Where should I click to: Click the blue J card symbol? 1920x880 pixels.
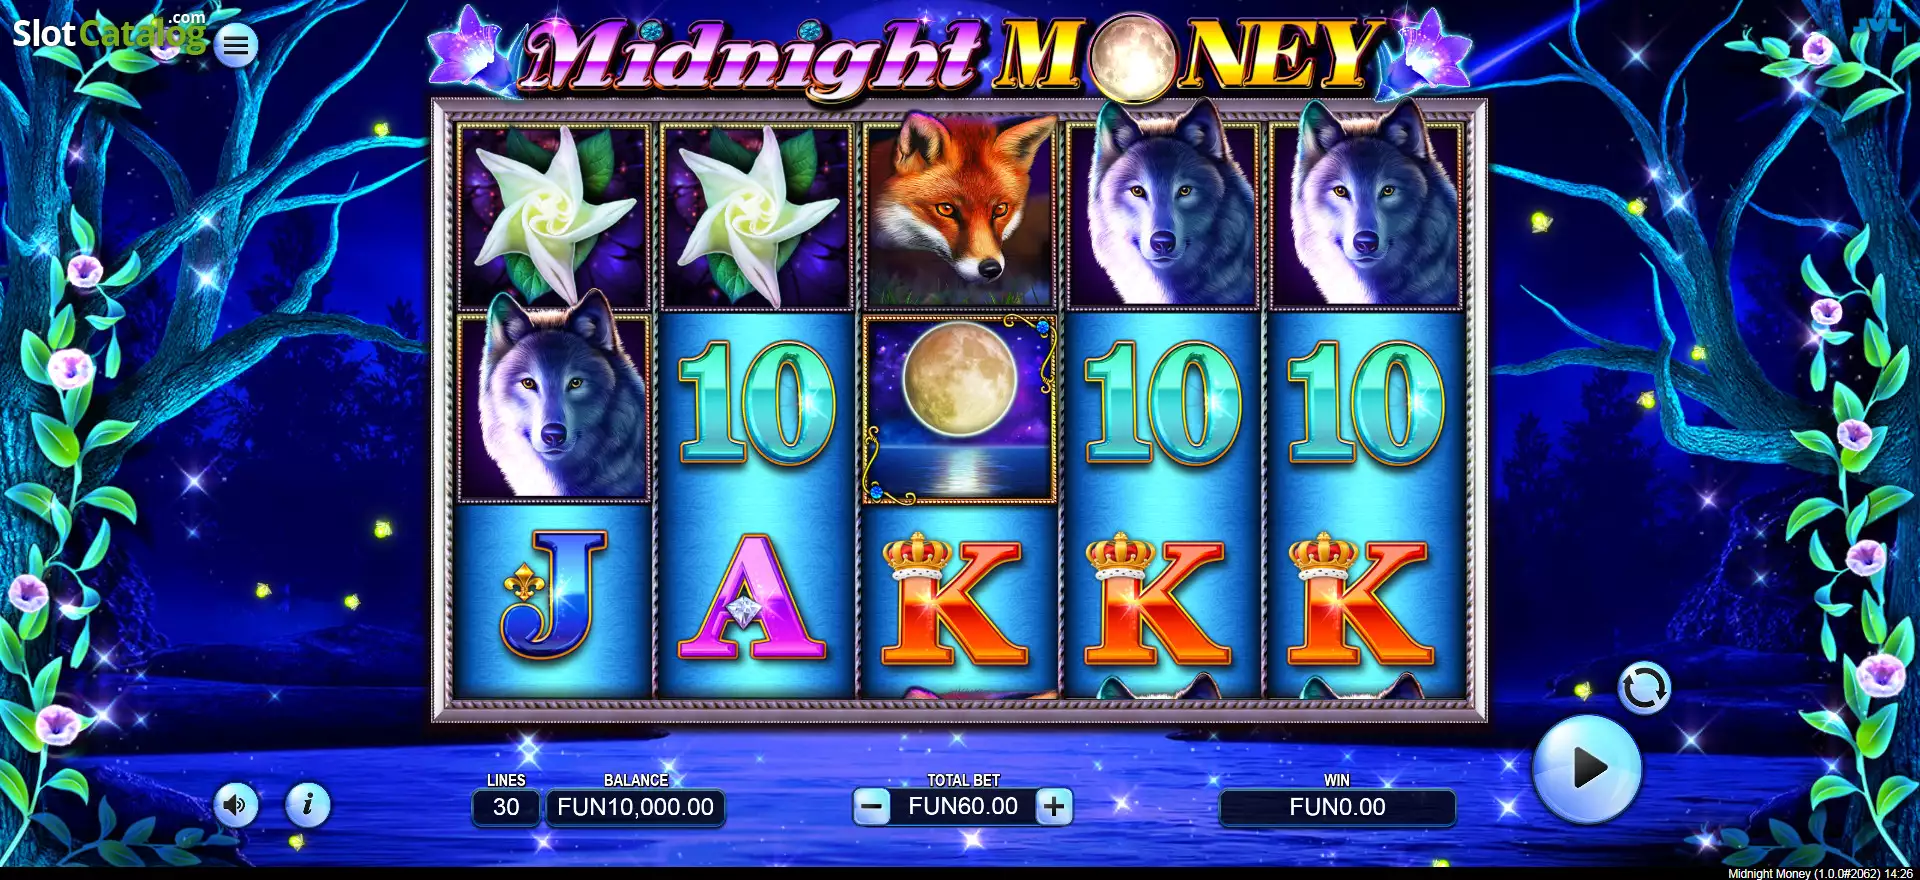[x=553, y=596]
